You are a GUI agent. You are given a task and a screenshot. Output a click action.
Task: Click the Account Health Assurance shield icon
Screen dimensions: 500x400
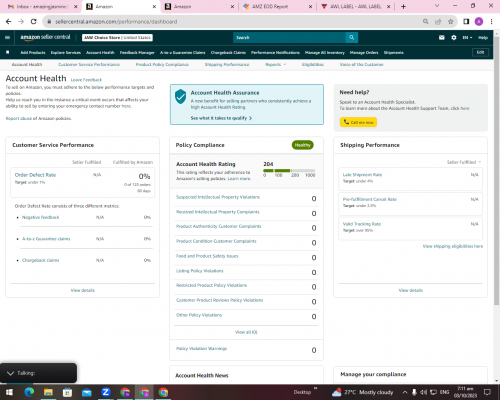click(180, 97)
